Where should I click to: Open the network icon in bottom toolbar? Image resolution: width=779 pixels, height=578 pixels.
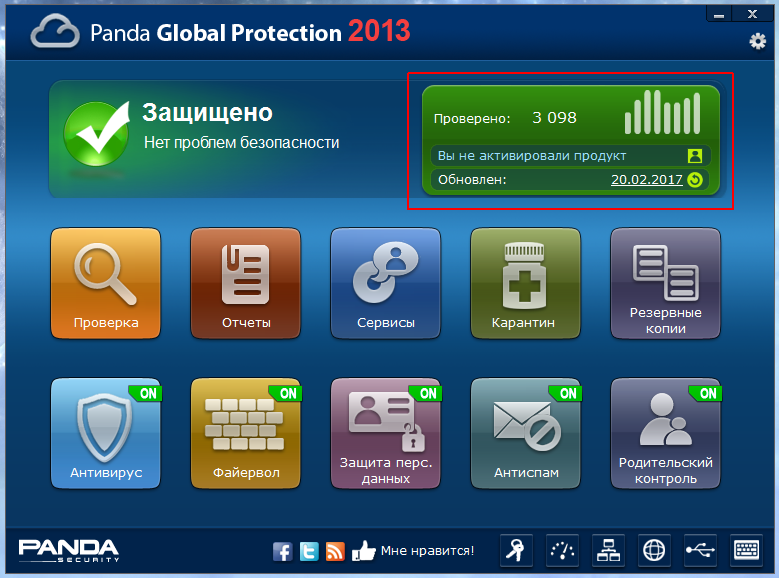tap(608, 551)
